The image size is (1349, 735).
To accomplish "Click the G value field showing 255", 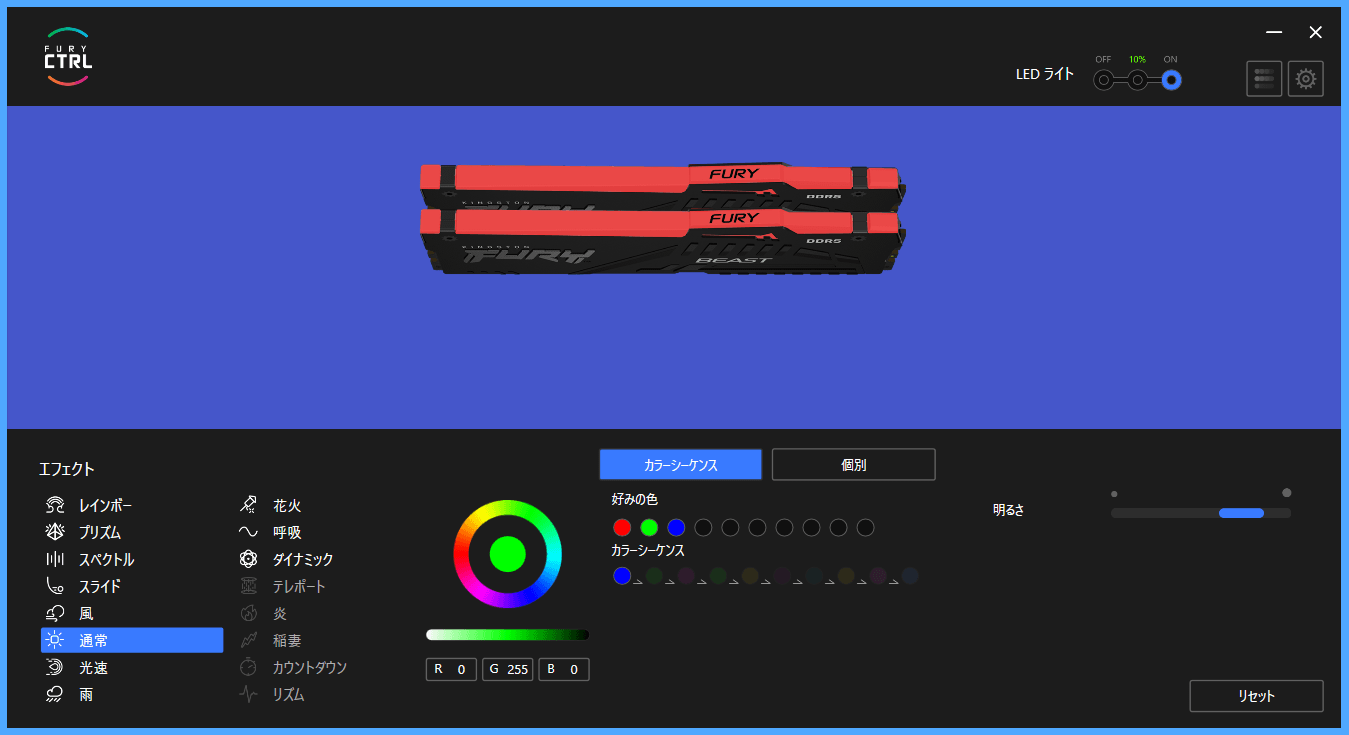I will coord(507,669).
